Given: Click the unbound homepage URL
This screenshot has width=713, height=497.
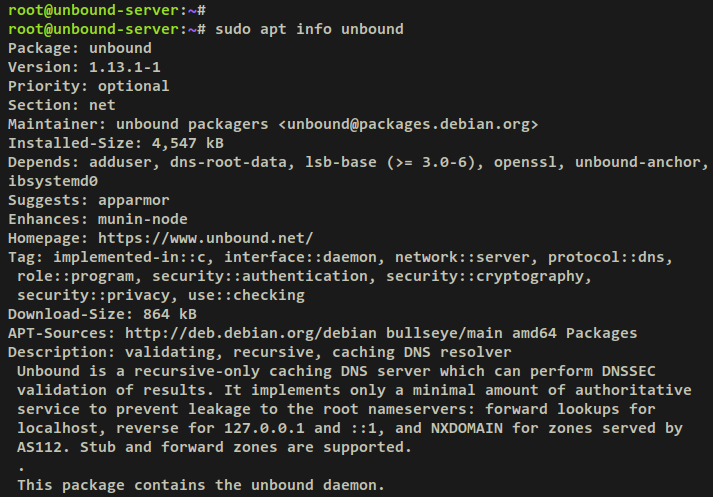Looking at the screenshot, I should [206, 238].
